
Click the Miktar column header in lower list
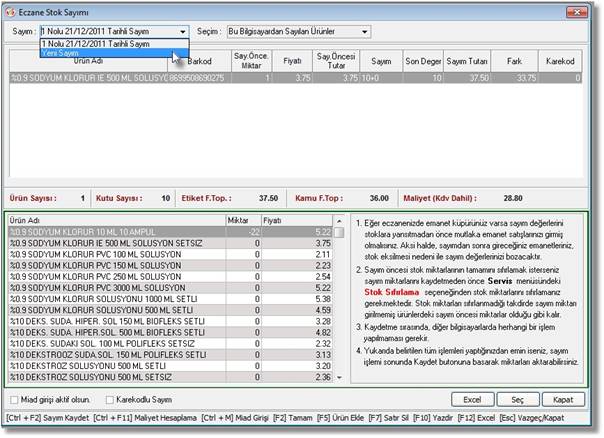(237, 218)
